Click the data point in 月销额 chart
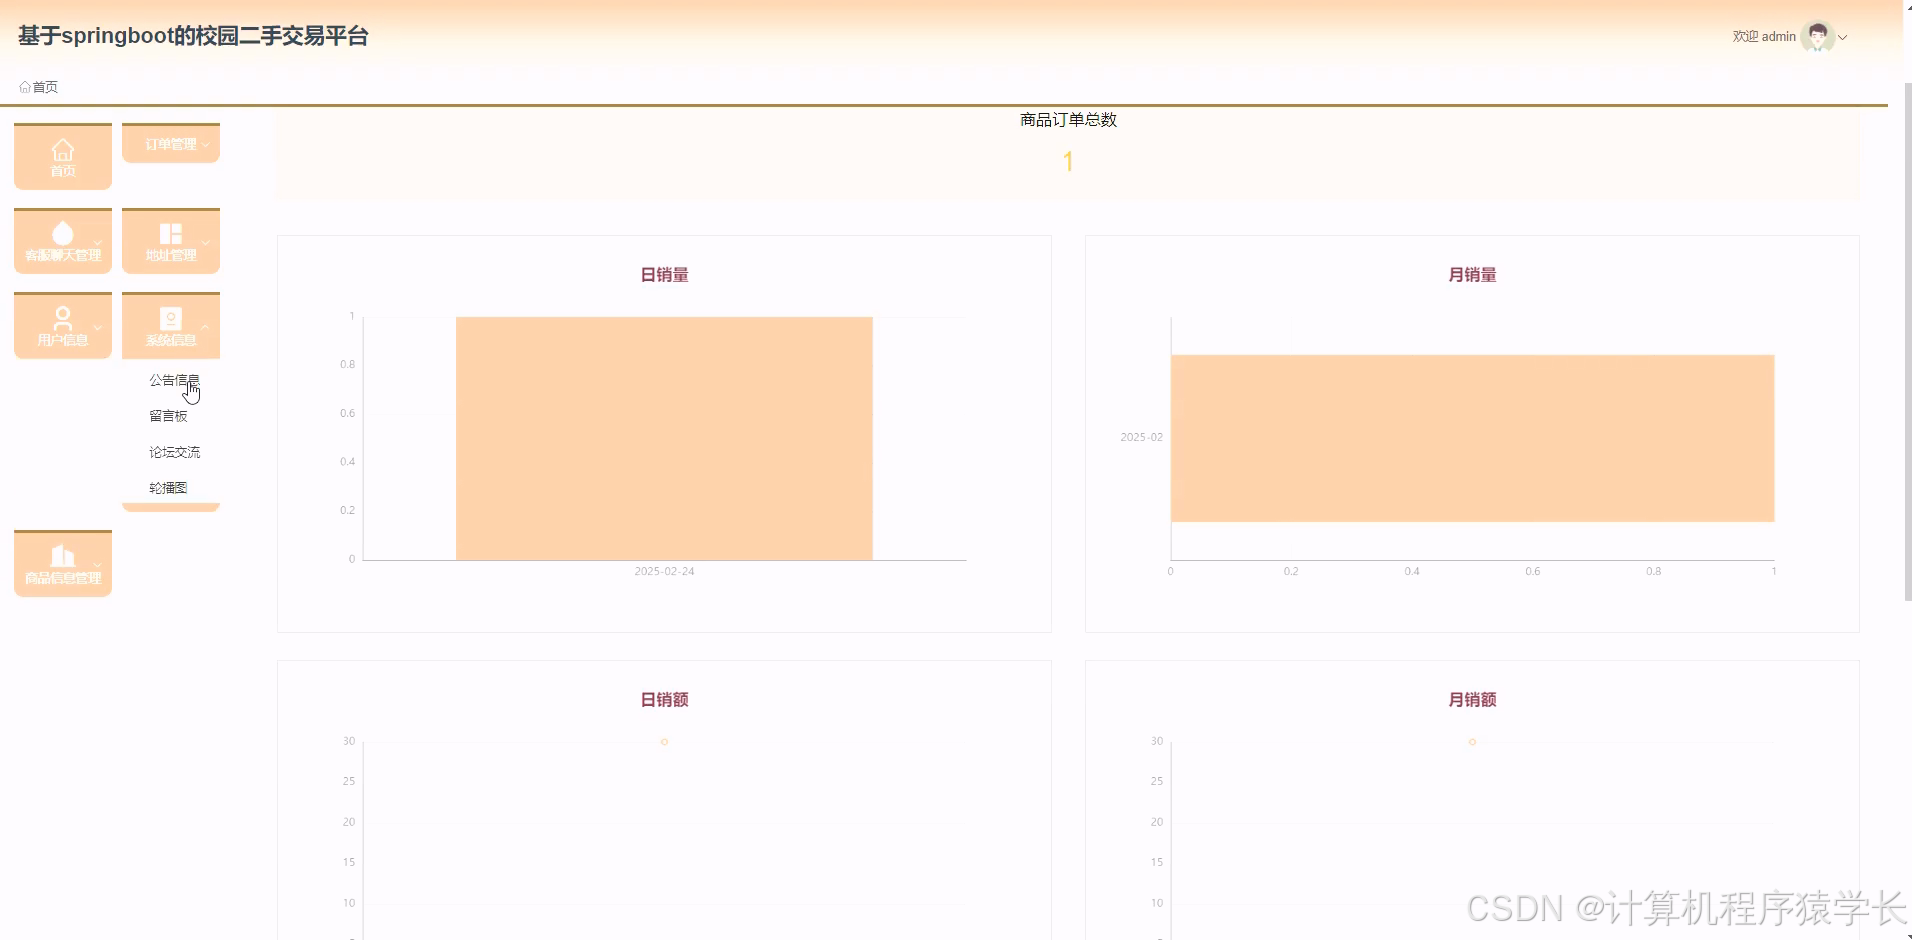 click(x=1472, y=742)
